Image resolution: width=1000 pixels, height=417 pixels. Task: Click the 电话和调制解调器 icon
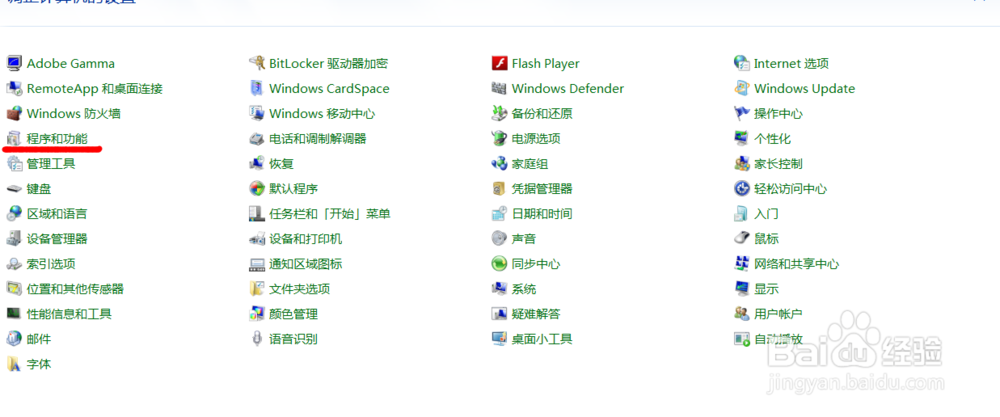coord(256,138)
